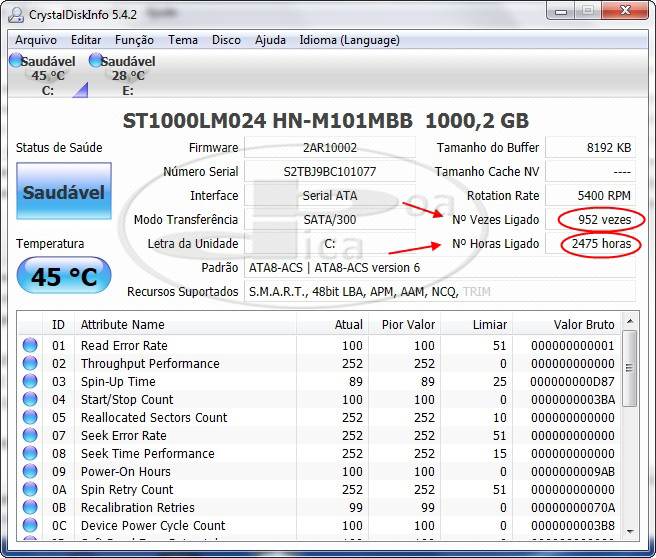Click the Rotation Rate field 5400 RPM
This screenshot has height=558, width=656.
point(590,195)
